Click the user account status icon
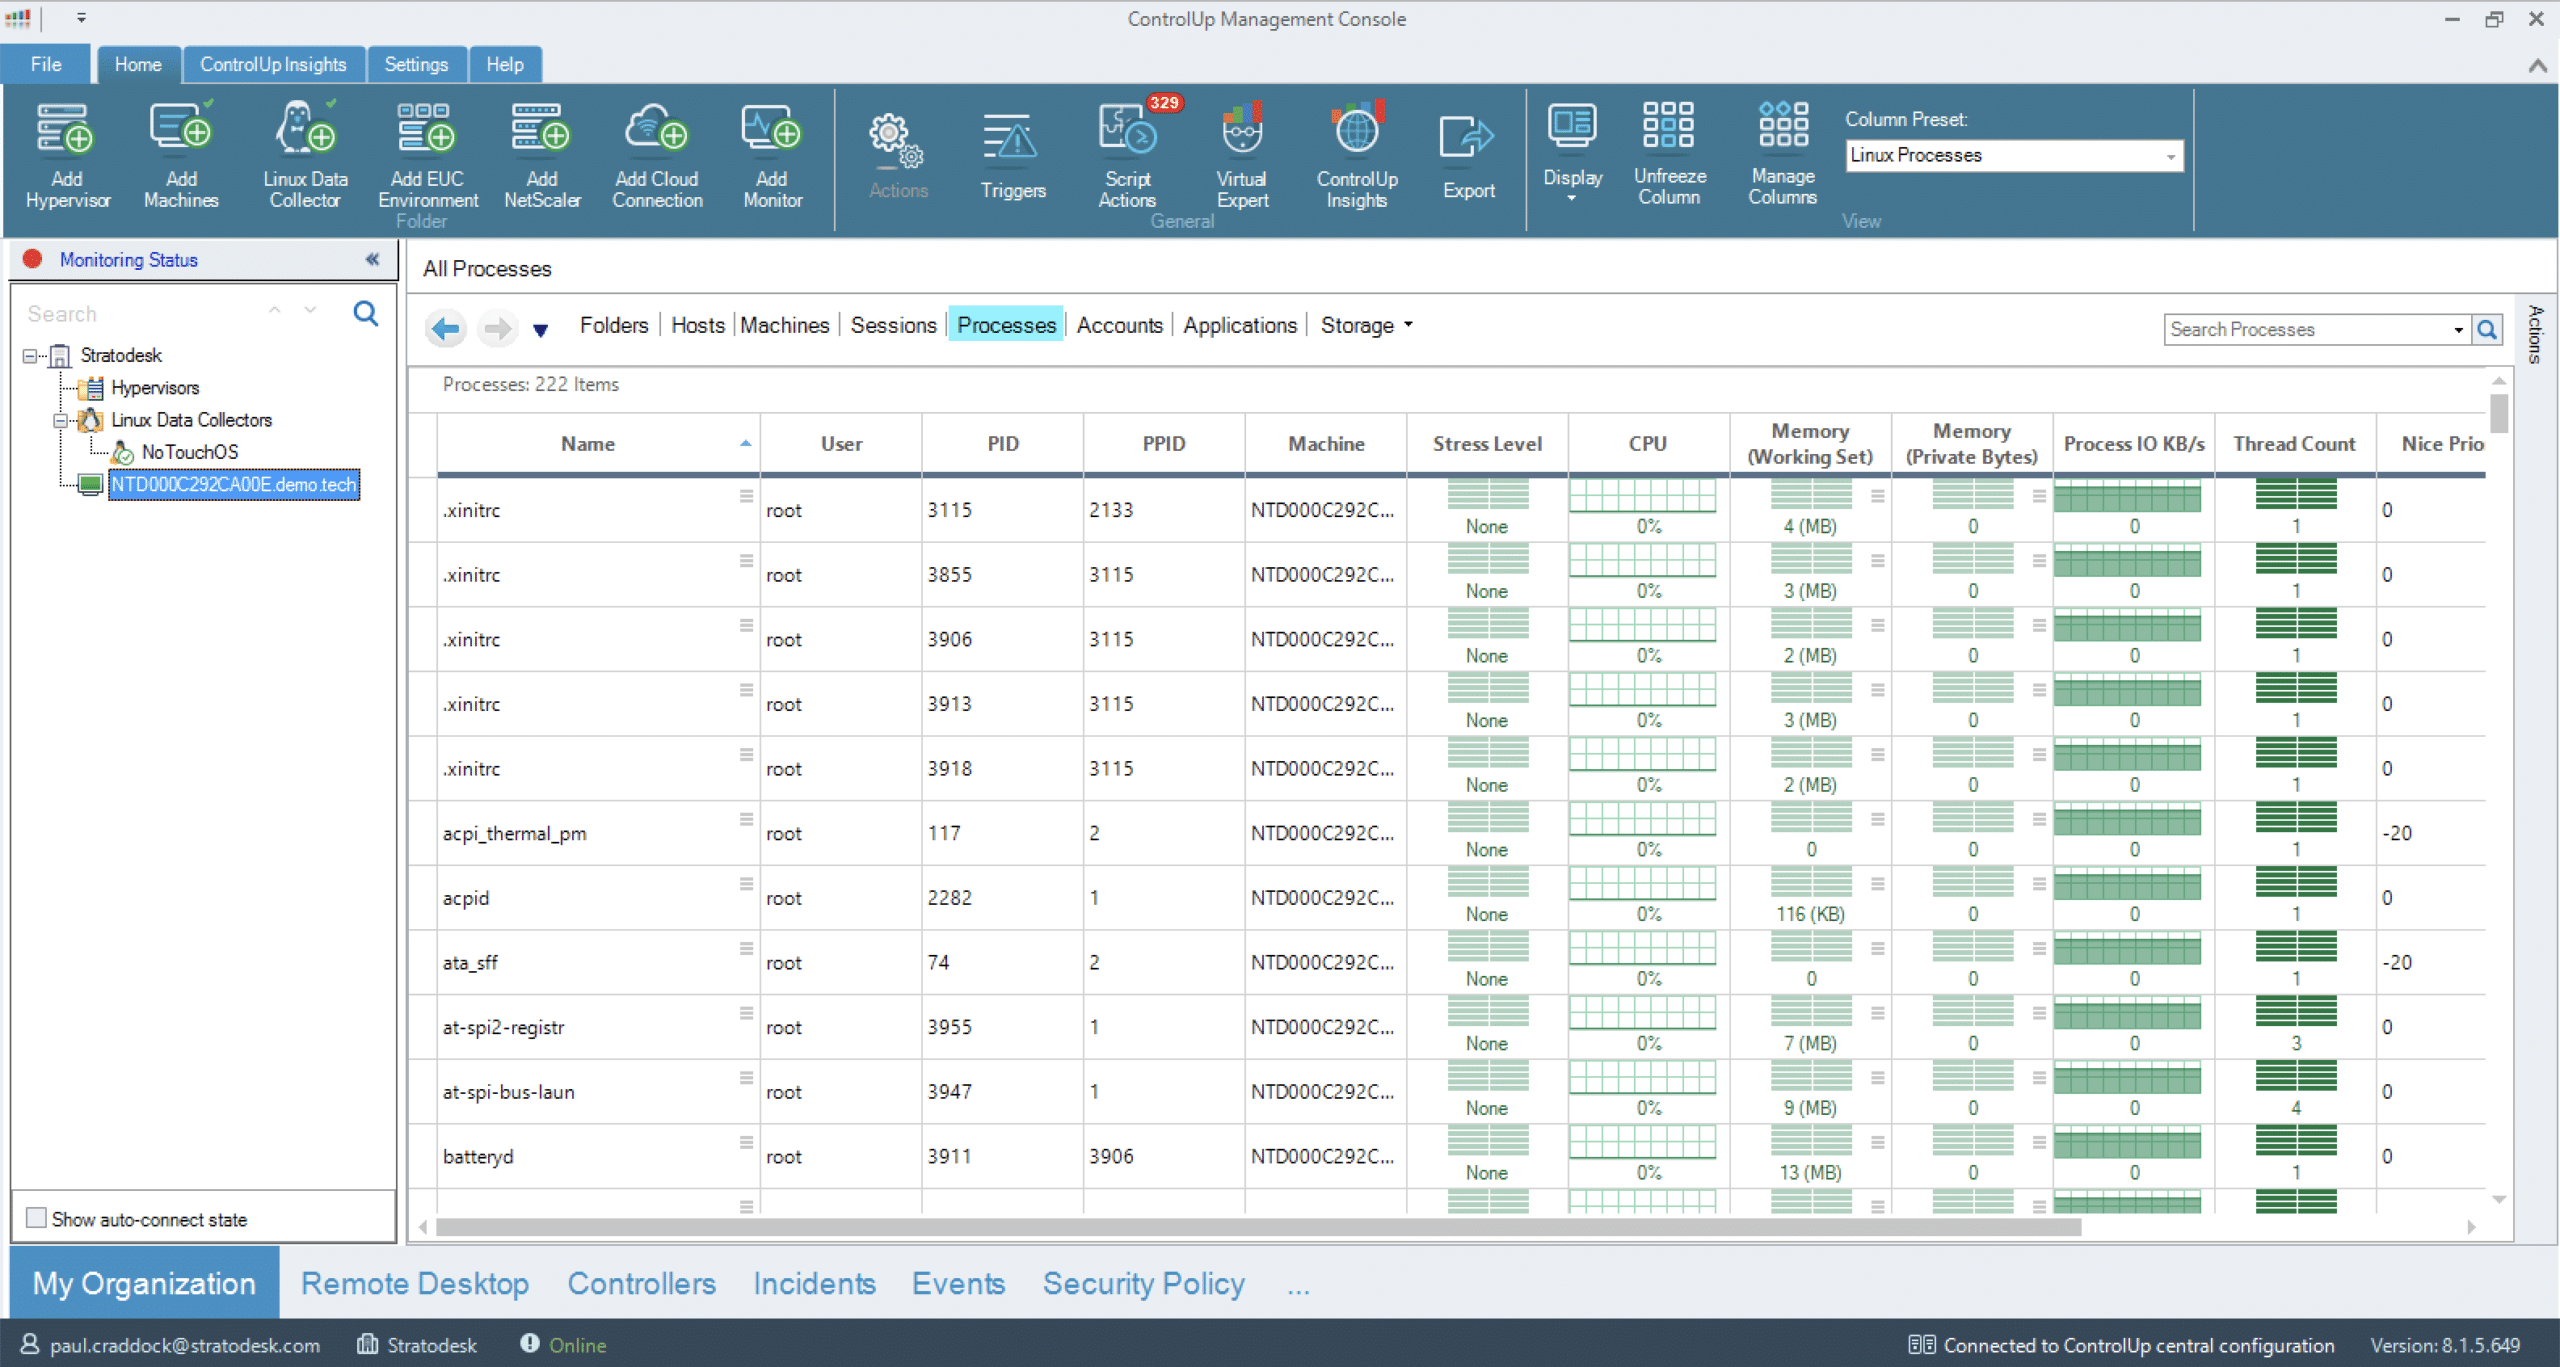 coord(30,1344)
